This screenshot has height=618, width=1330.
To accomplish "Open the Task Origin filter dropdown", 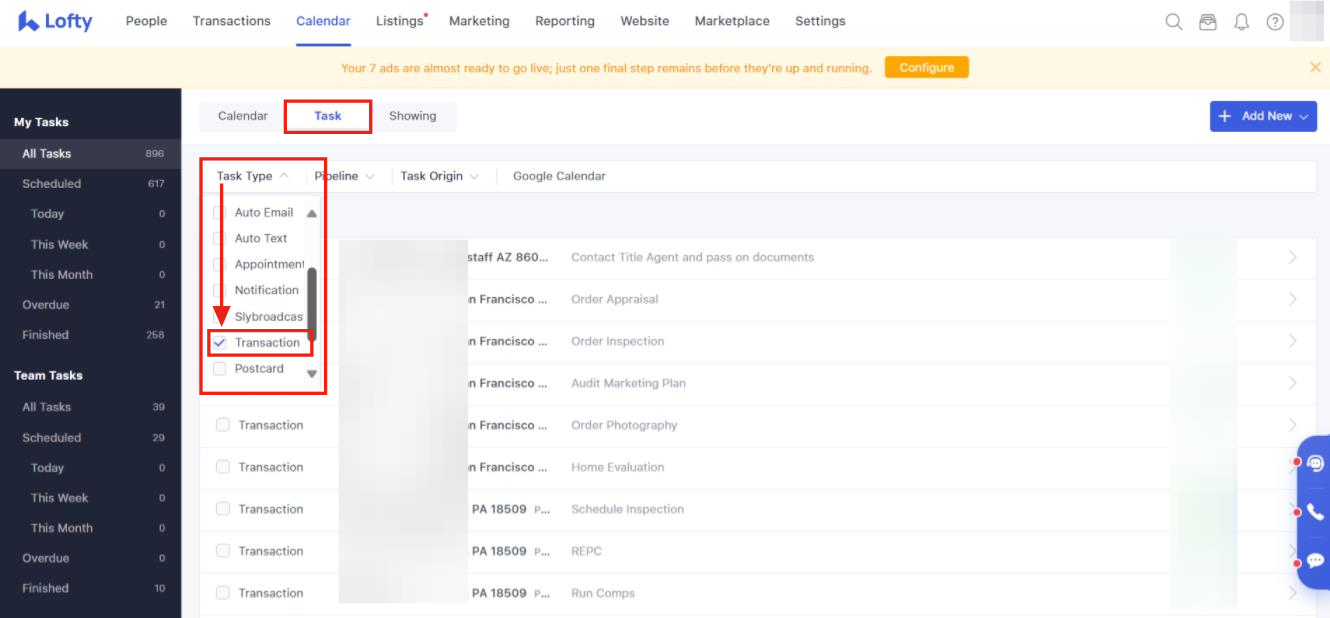I will click(439, 176).
